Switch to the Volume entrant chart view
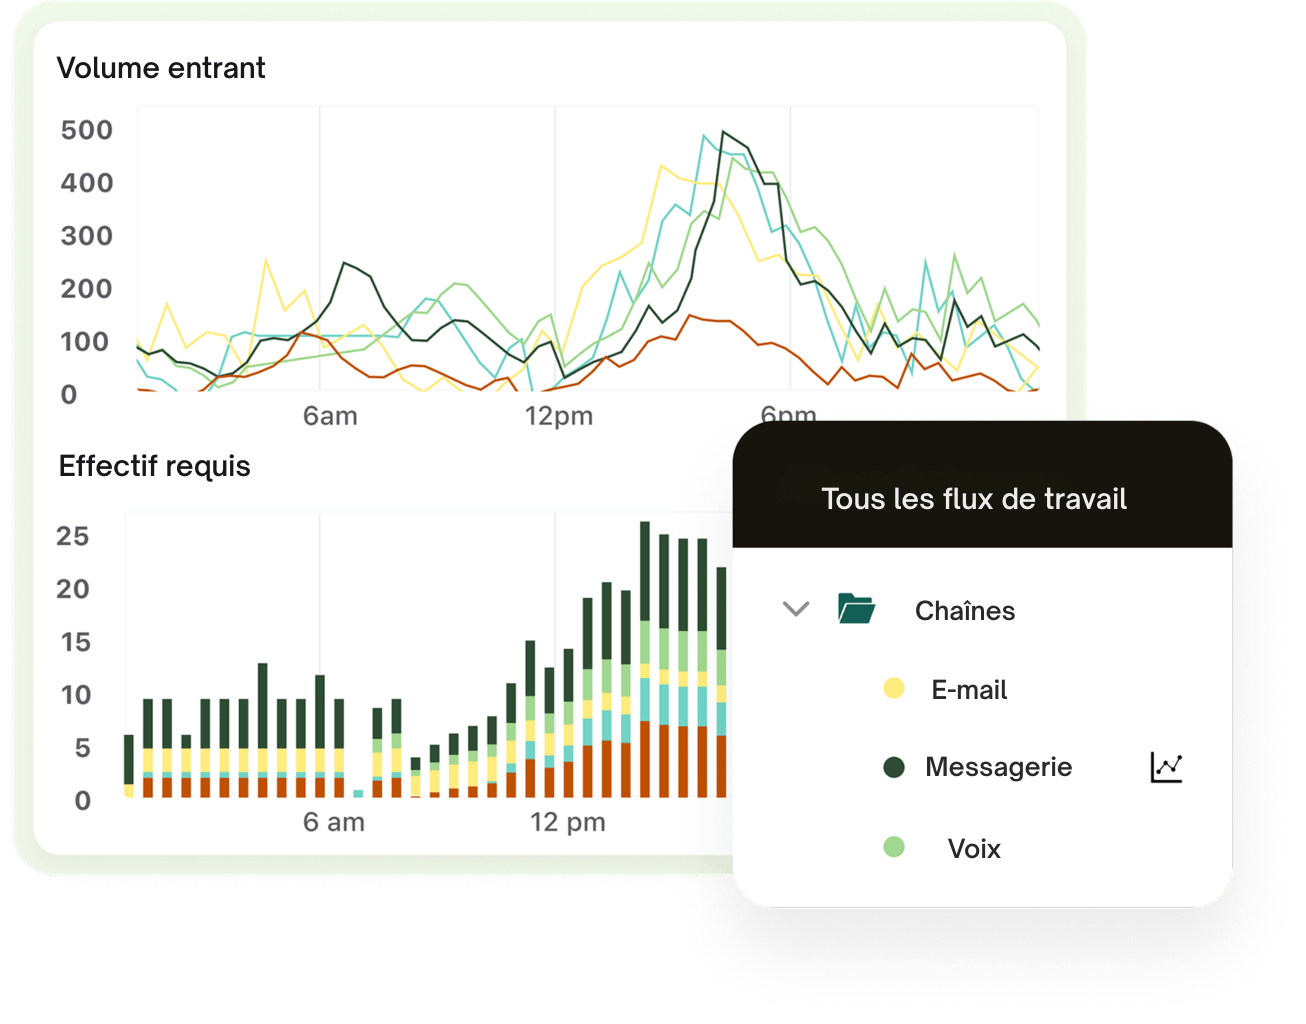This screenshot has width=1306, height=1024. (x=162, y=68)
